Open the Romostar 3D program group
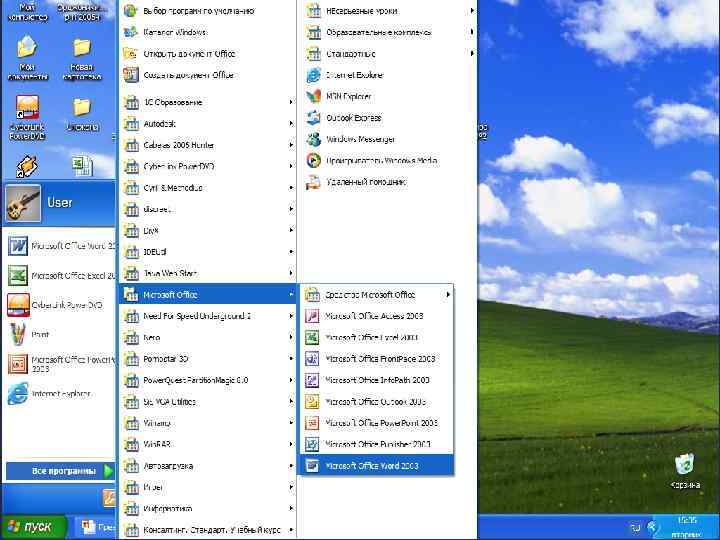This screenshot has width=720, height=540. coord(208,359)
